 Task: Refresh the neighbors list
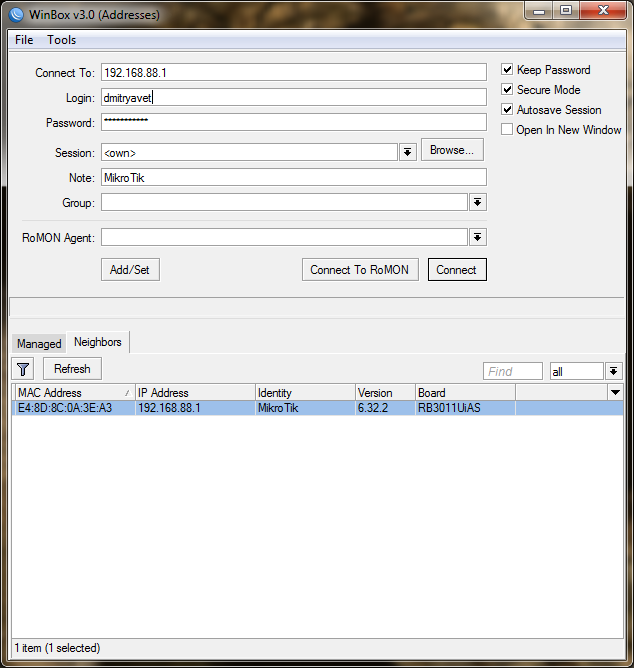point(72,369)
